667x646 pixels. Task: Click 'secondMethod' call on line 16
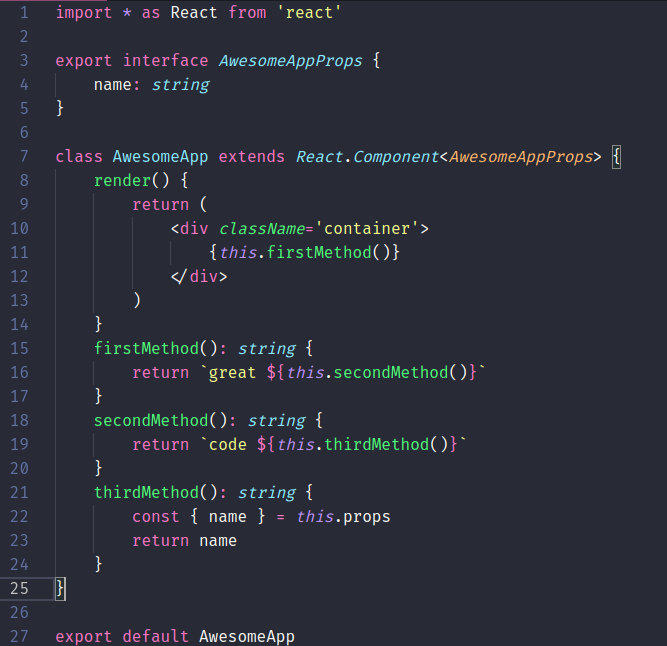pos(391,373)
